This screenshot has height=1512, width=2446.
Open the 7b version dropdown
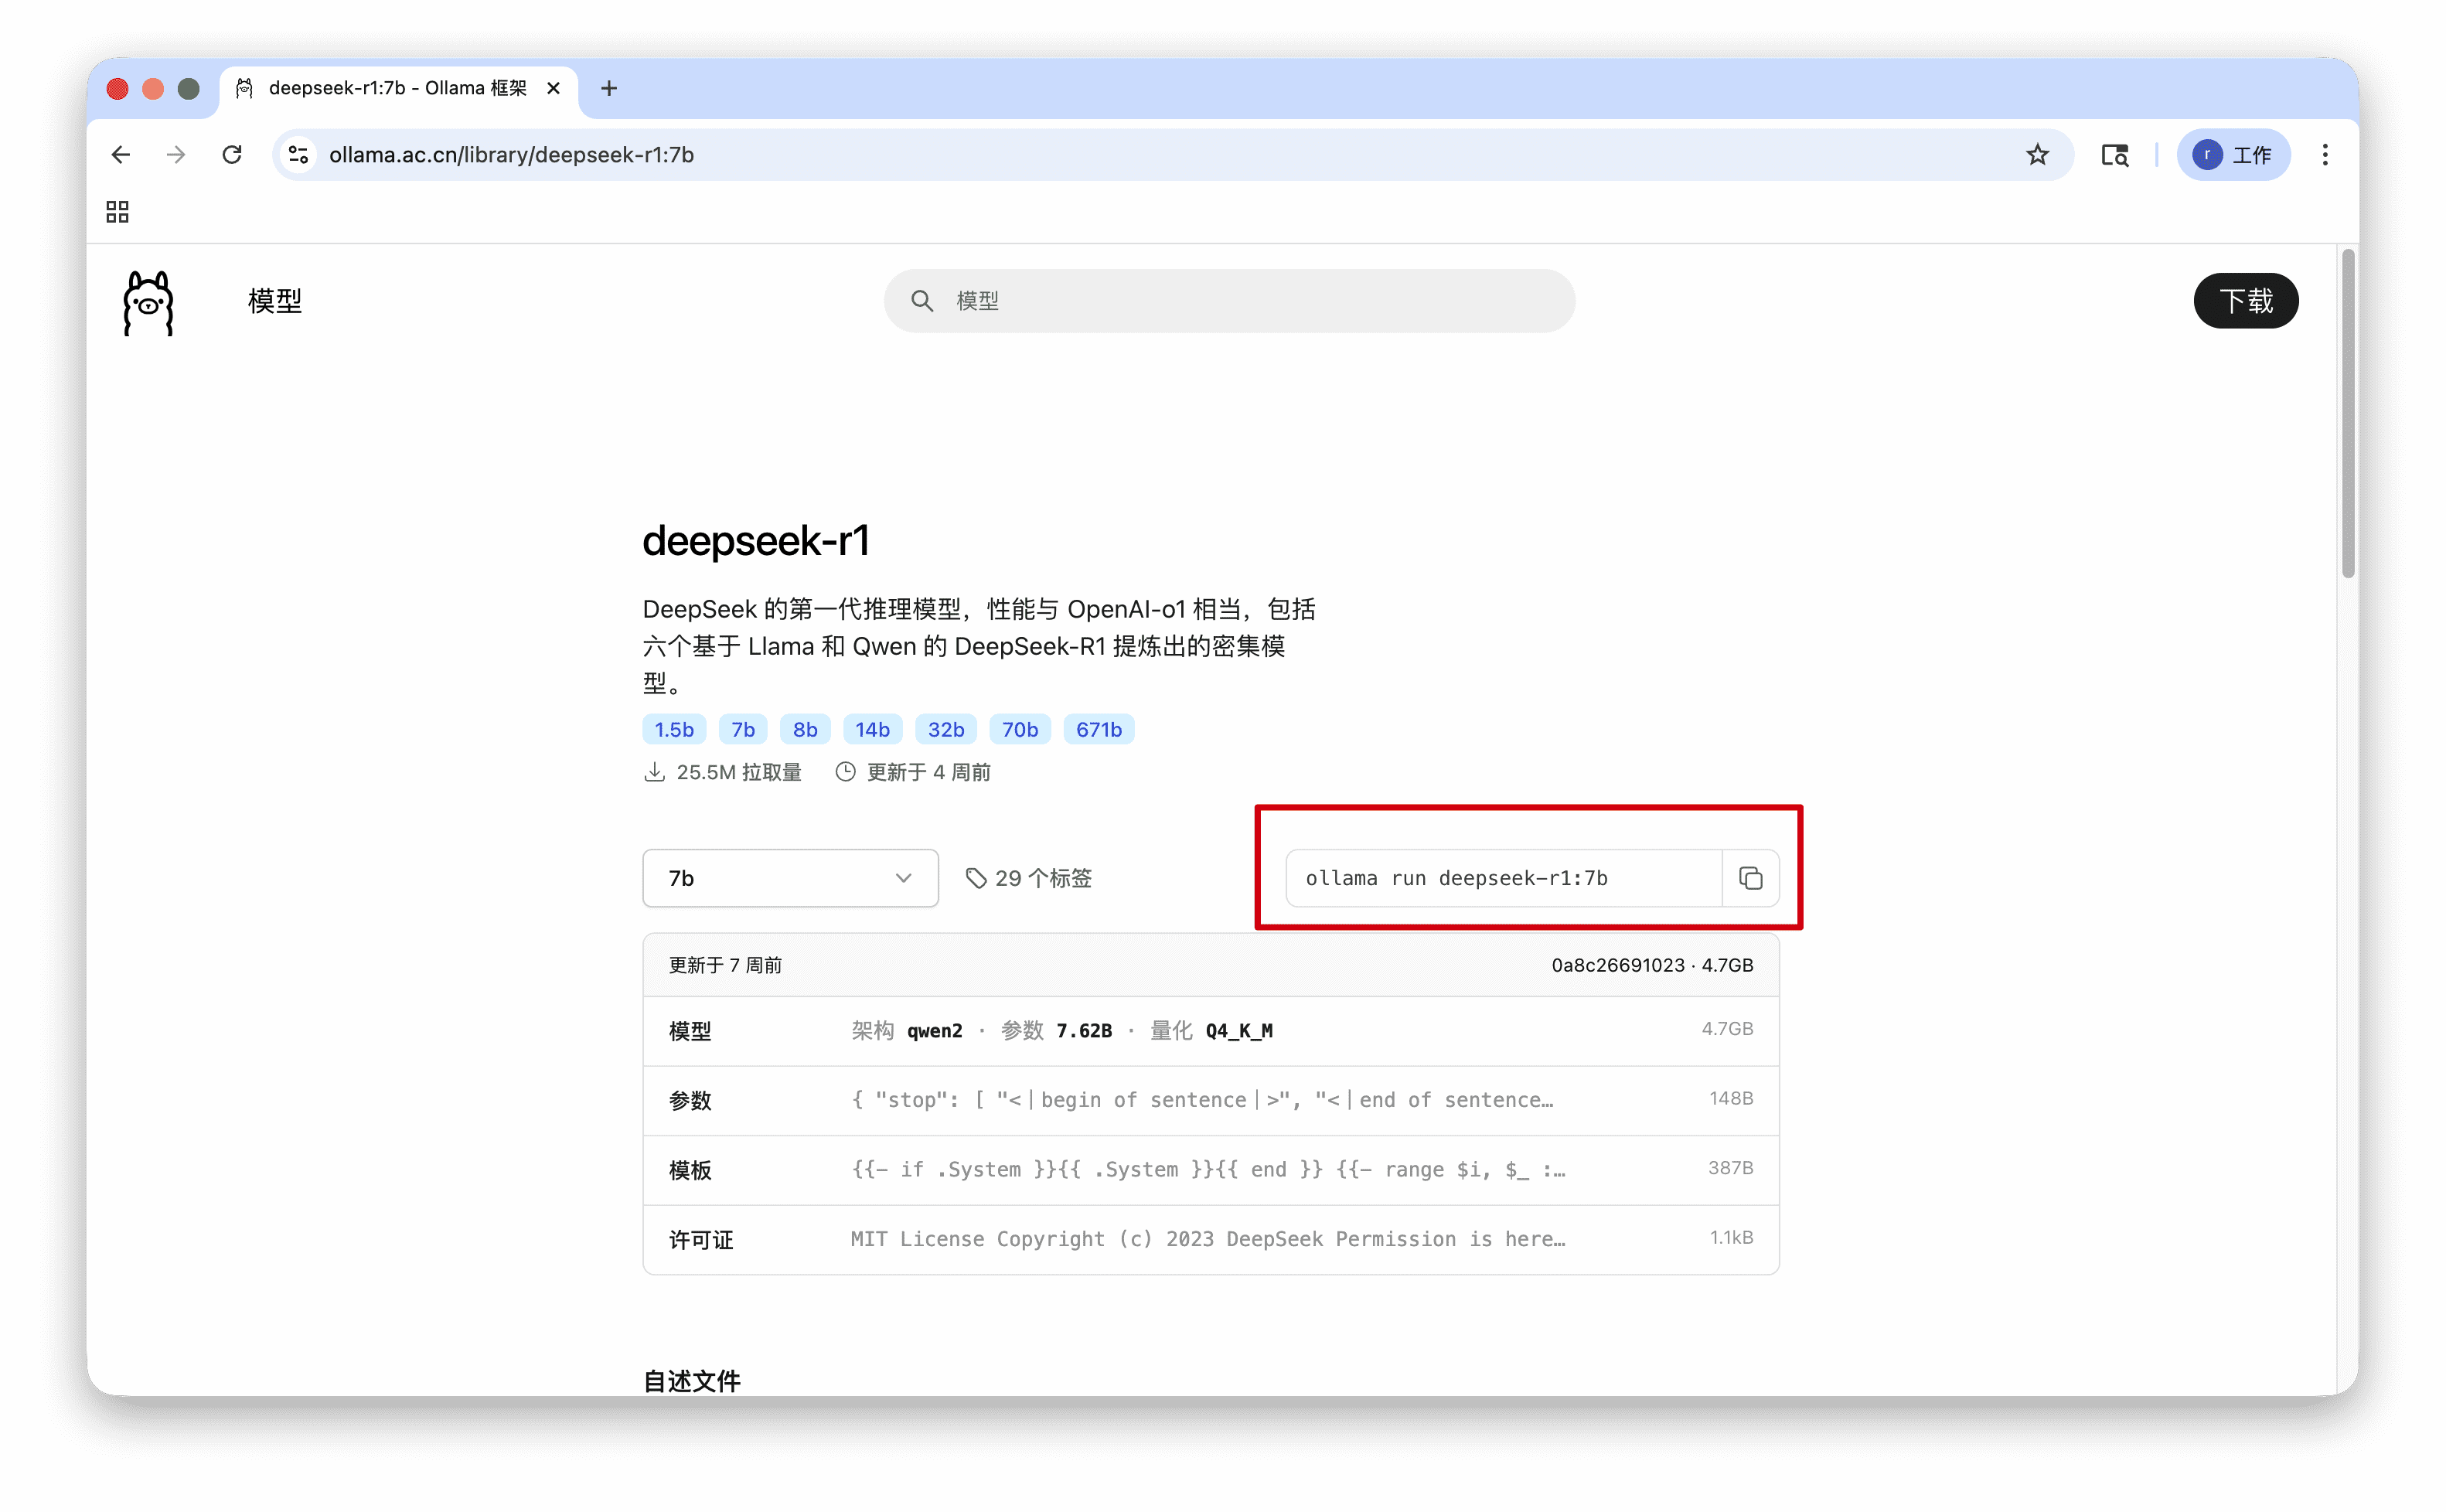click(790, 878)
